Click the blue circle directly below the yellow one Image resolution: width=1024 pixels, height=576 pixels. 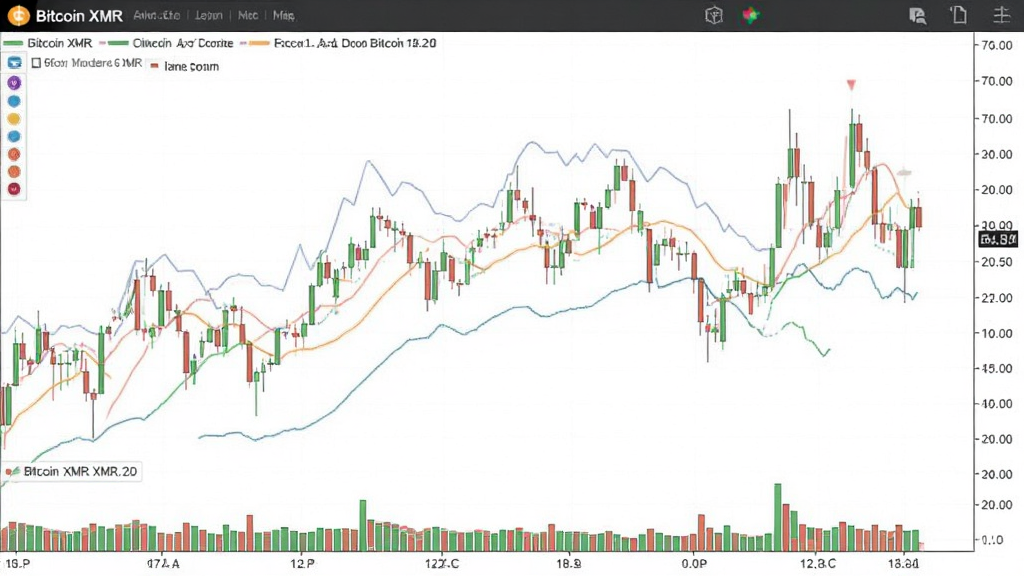point(14,136)
